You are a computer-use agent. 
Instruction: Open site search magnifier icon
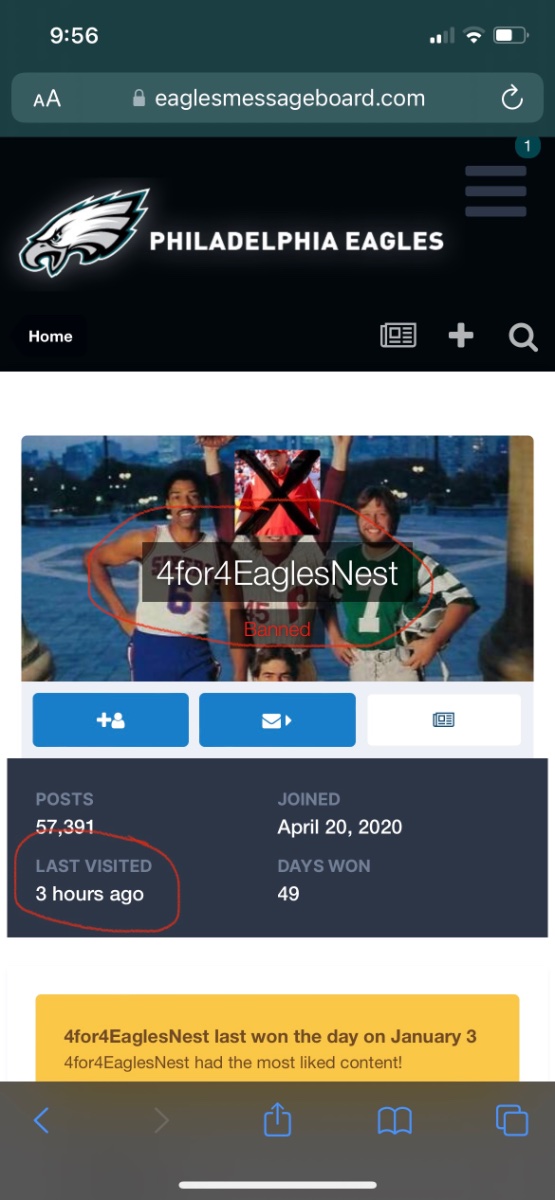523,337
